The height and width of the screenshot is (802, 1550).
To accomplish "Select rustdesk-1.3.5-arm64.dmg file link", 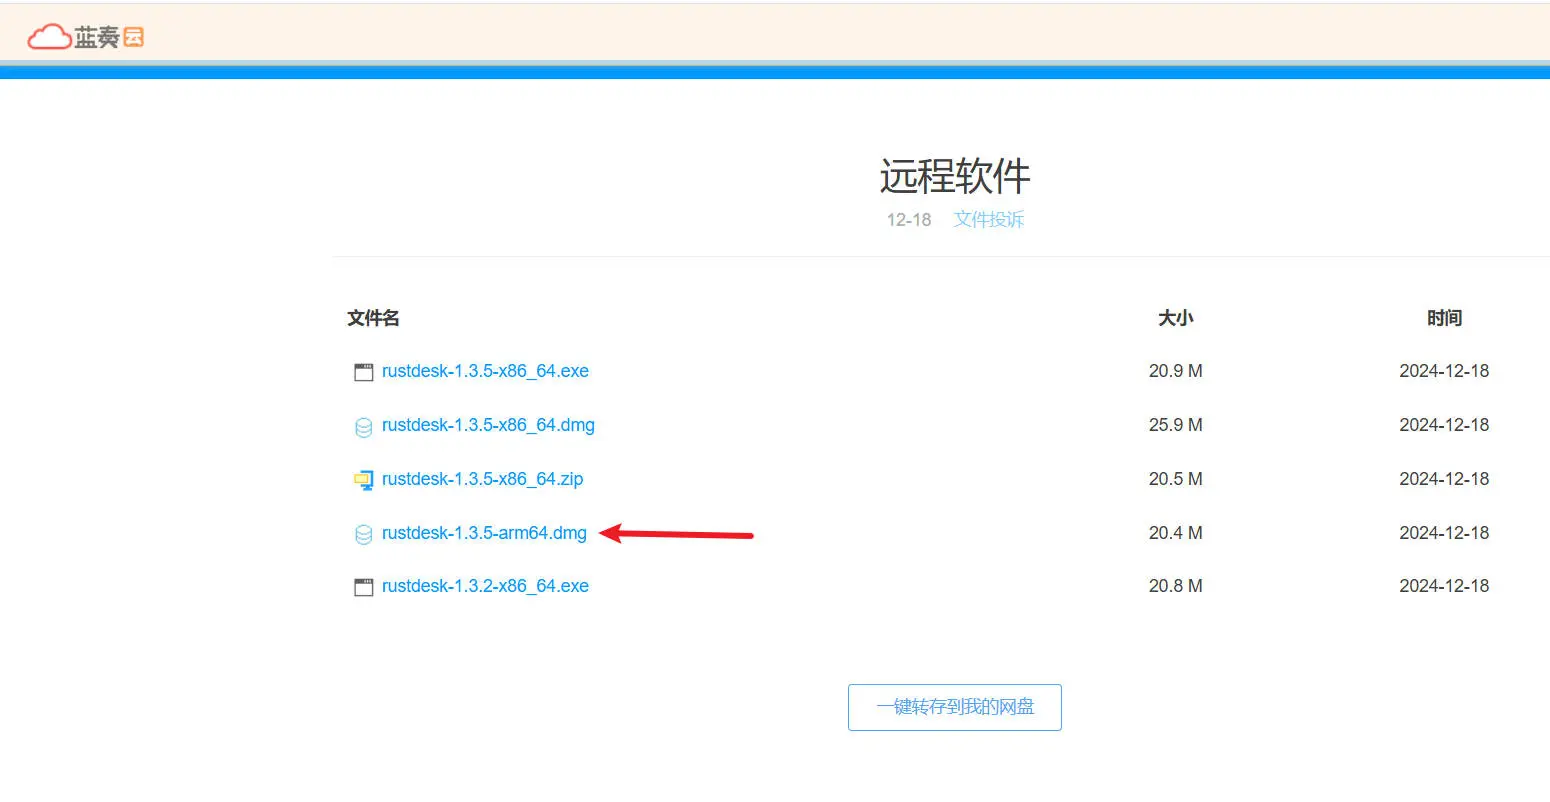I will [484, 533].
